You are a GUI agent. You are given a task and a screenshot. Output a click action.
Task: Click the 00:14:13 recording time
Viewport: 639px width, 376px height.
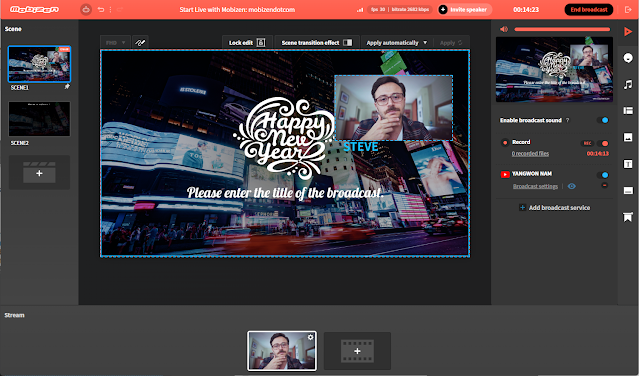pos(597,154)
